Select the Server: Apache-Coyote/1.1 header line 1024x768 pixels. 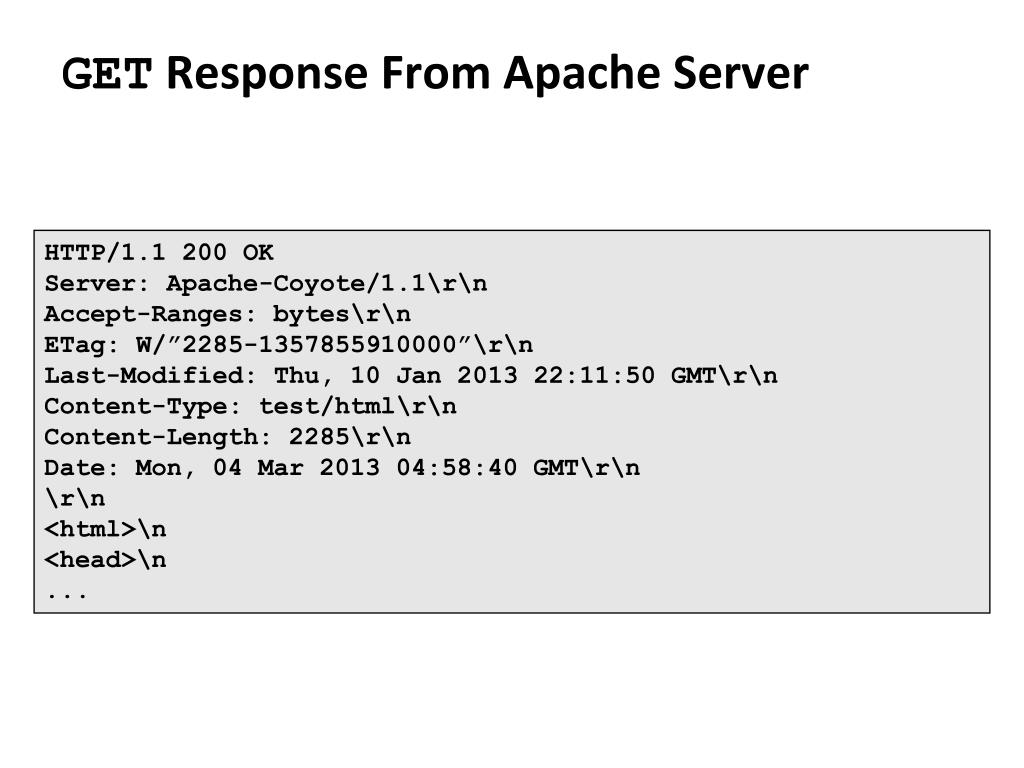tap(266, 283)
